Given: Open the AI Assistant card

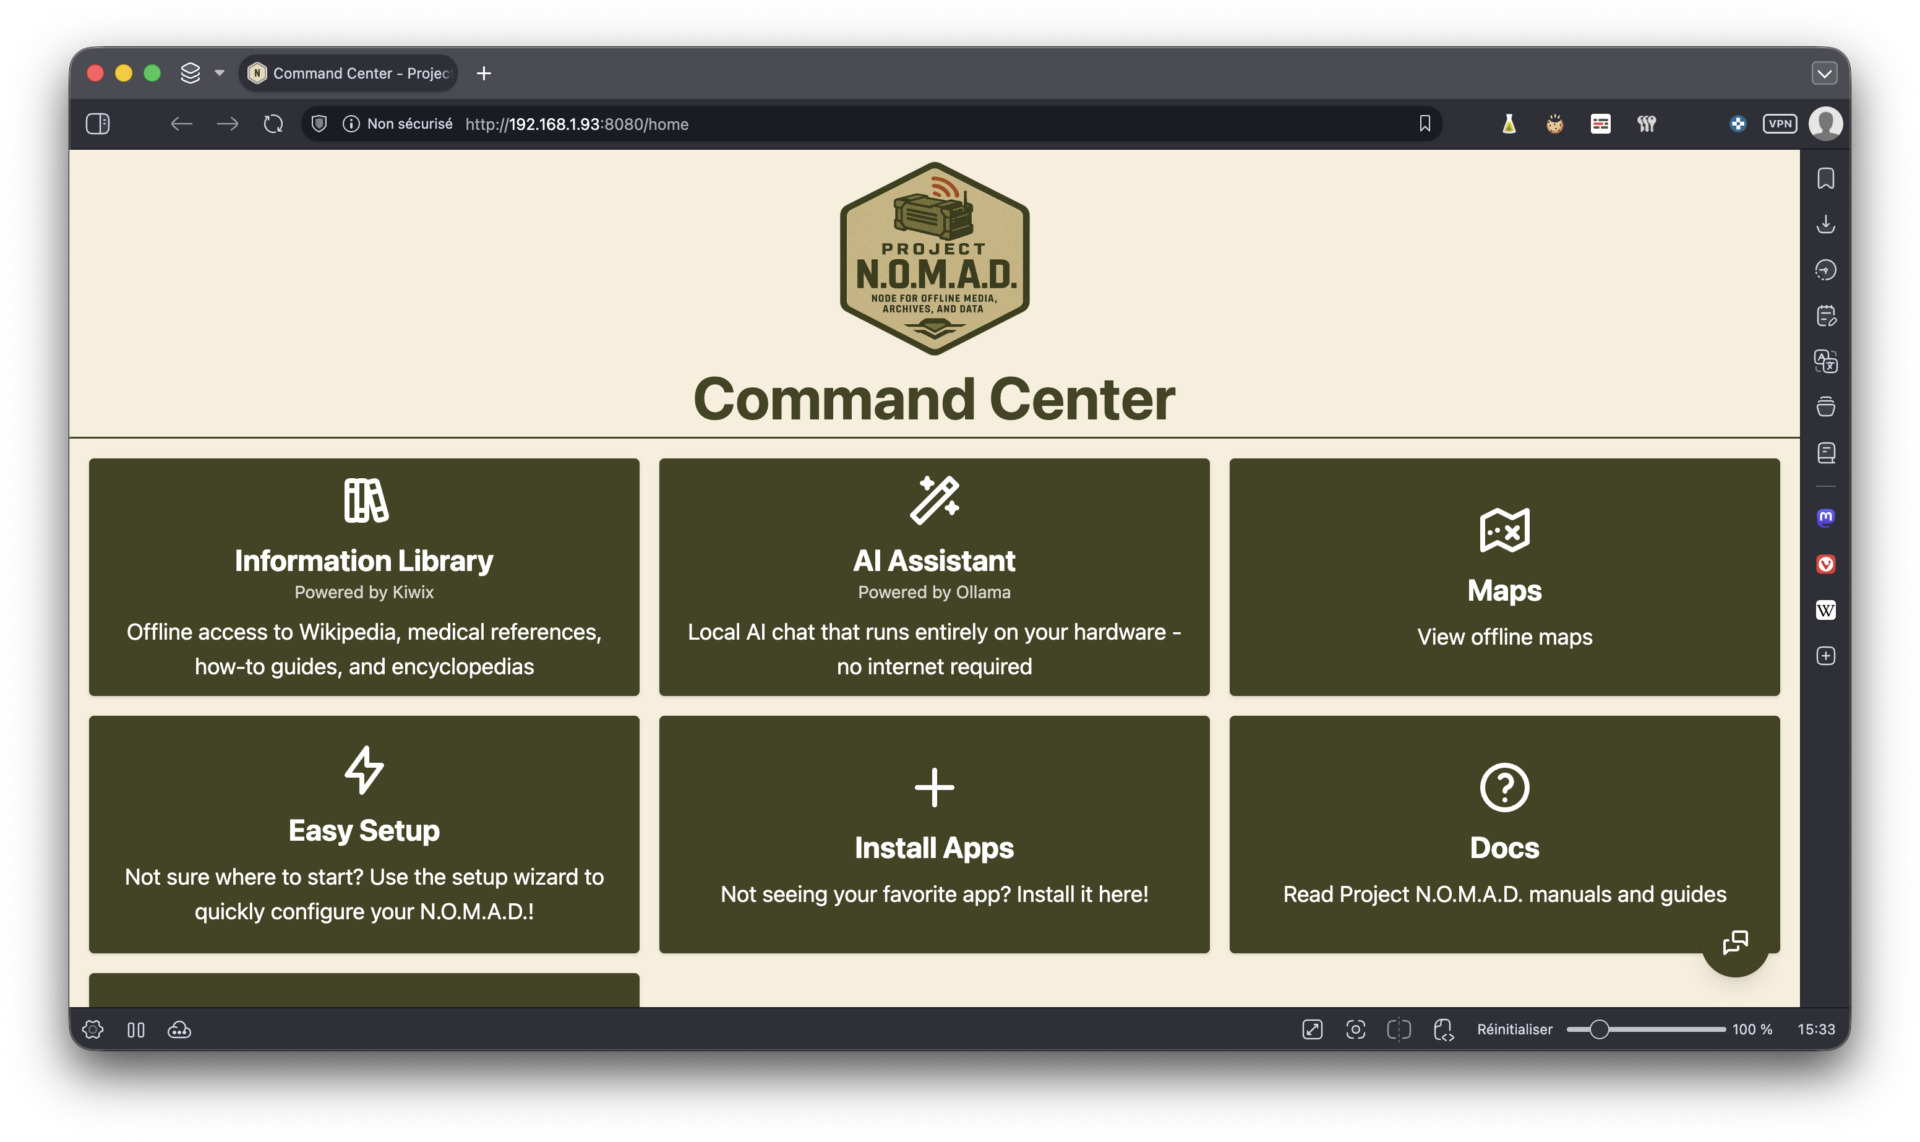Looking at the screenshot, I should pos(934,577).
